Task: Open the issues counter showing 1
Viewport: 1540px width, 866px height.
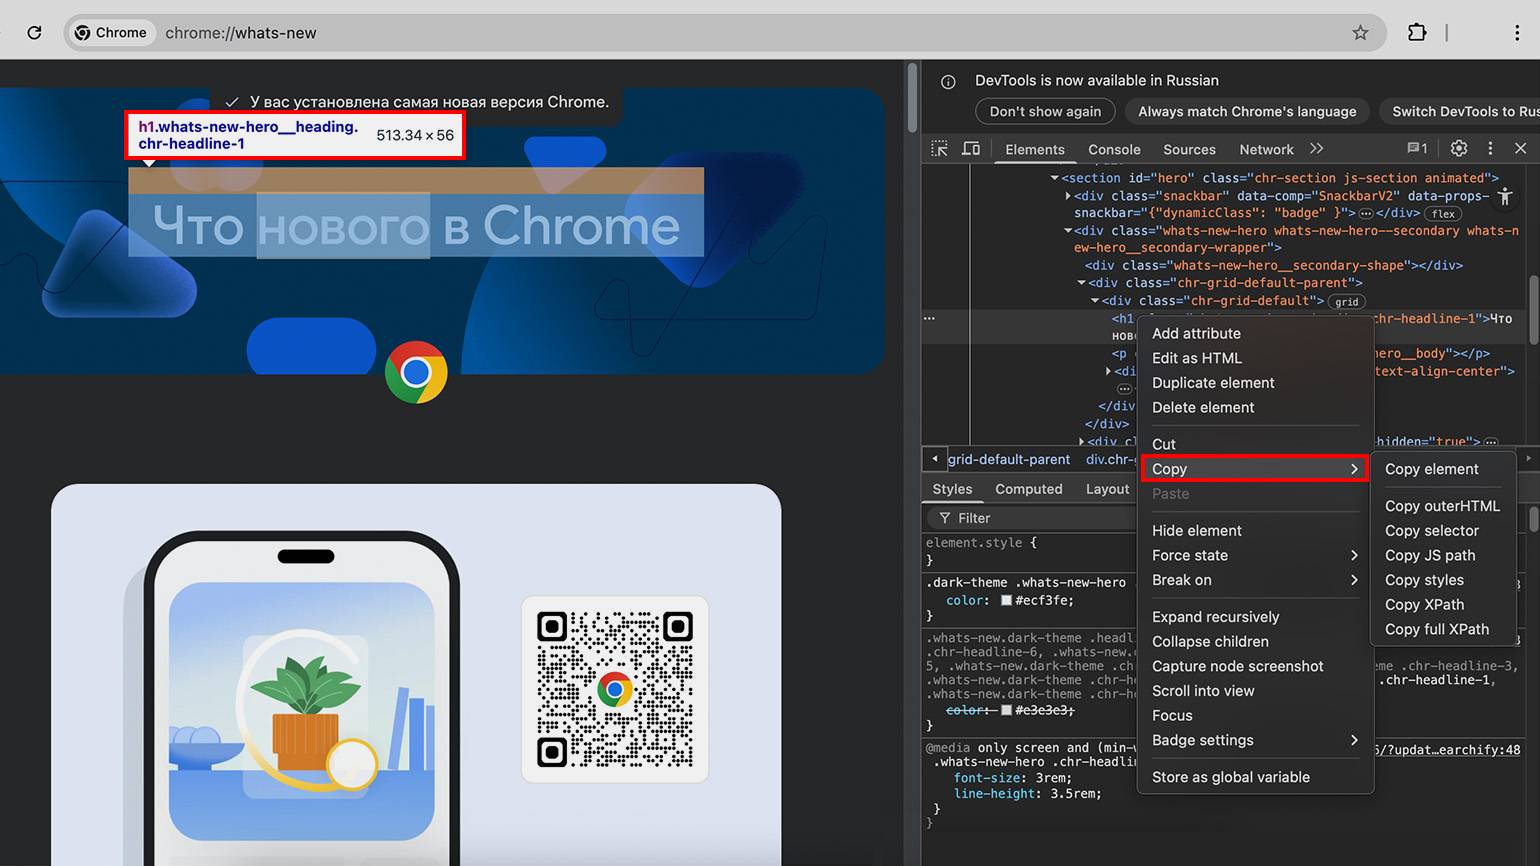Action: [1417, 148]
